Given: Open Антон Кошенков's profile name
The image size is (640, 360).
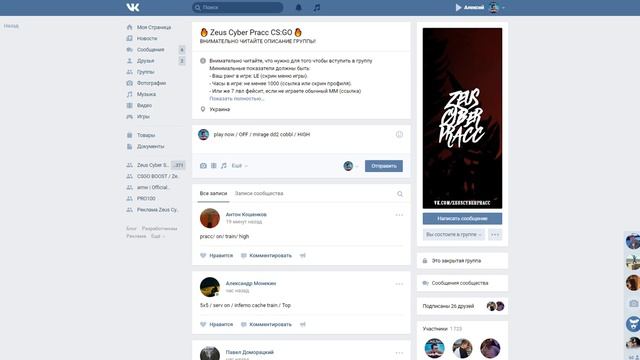Looking at the screenshot, I should [246, 214].
